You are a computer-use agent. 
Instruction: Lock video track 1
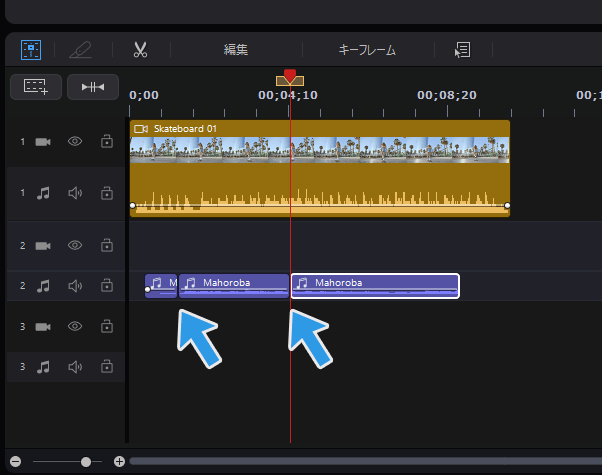pyautogui.click(x=107, y=142)
